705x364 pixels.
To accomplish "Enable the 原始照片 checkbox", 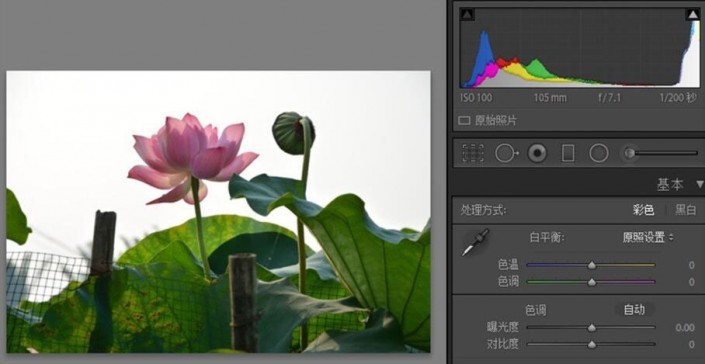I will click(x=464, y=121).
